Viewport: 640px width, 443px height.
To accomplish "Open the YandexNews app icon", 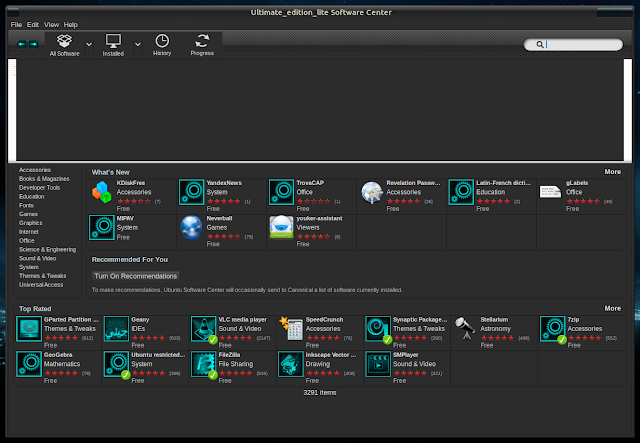I will pyautogui.click(x=191, y=192).
